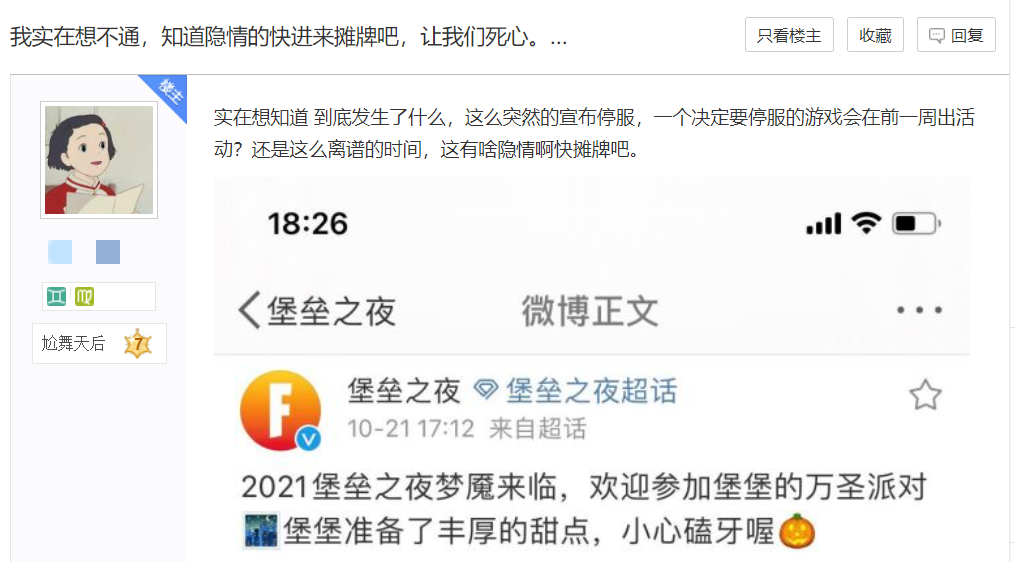Click the pumpkin emoji in post
Image resolution: width=1015 pixels, height=562 pixels.
coord(797,531)
